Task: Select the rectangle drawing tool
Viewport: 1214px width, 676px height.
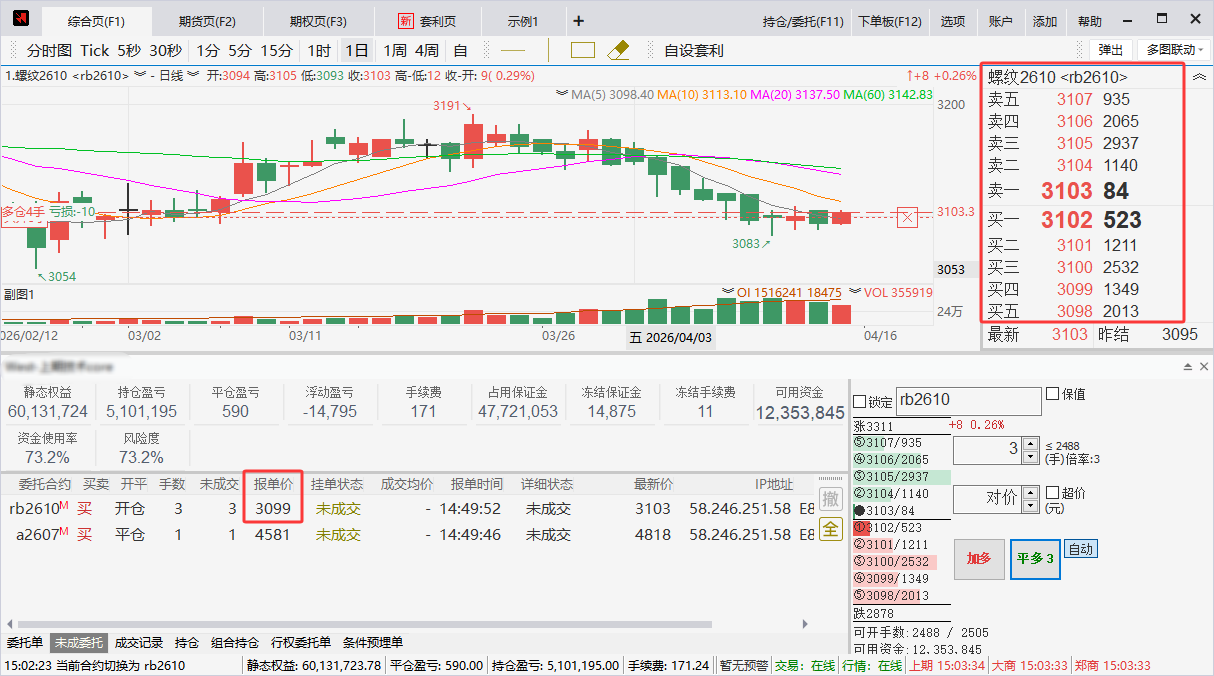Action: point(583,50)
